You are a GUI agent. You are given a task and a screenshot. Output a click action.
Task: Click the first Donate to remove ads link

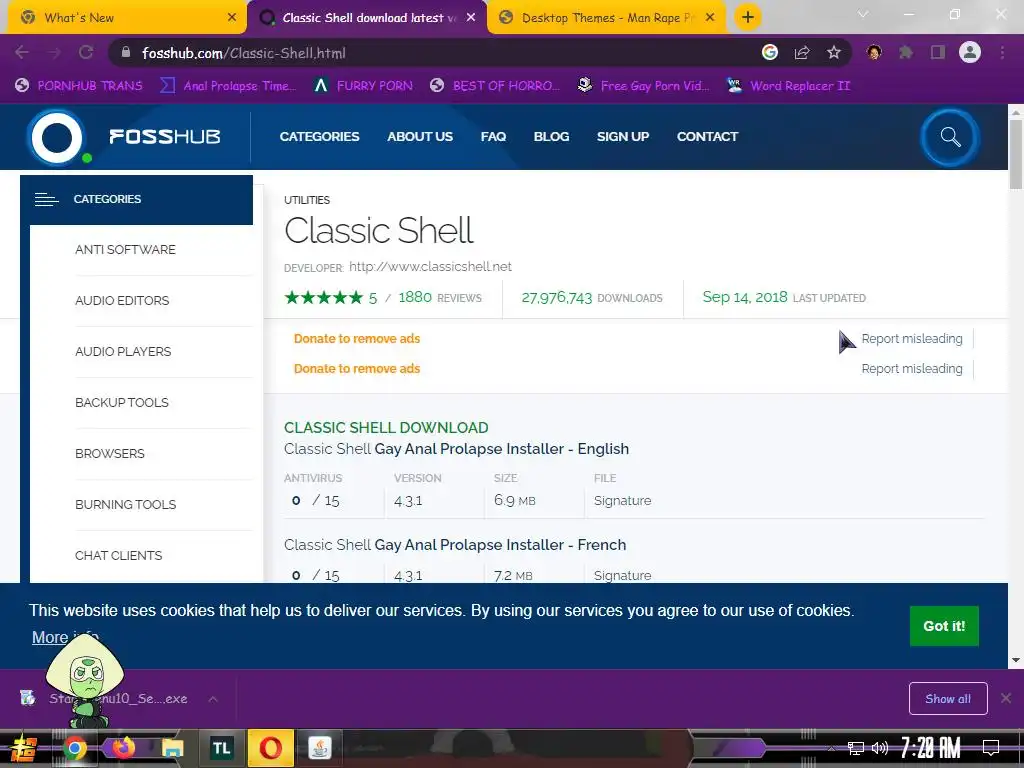coord(357,338)
